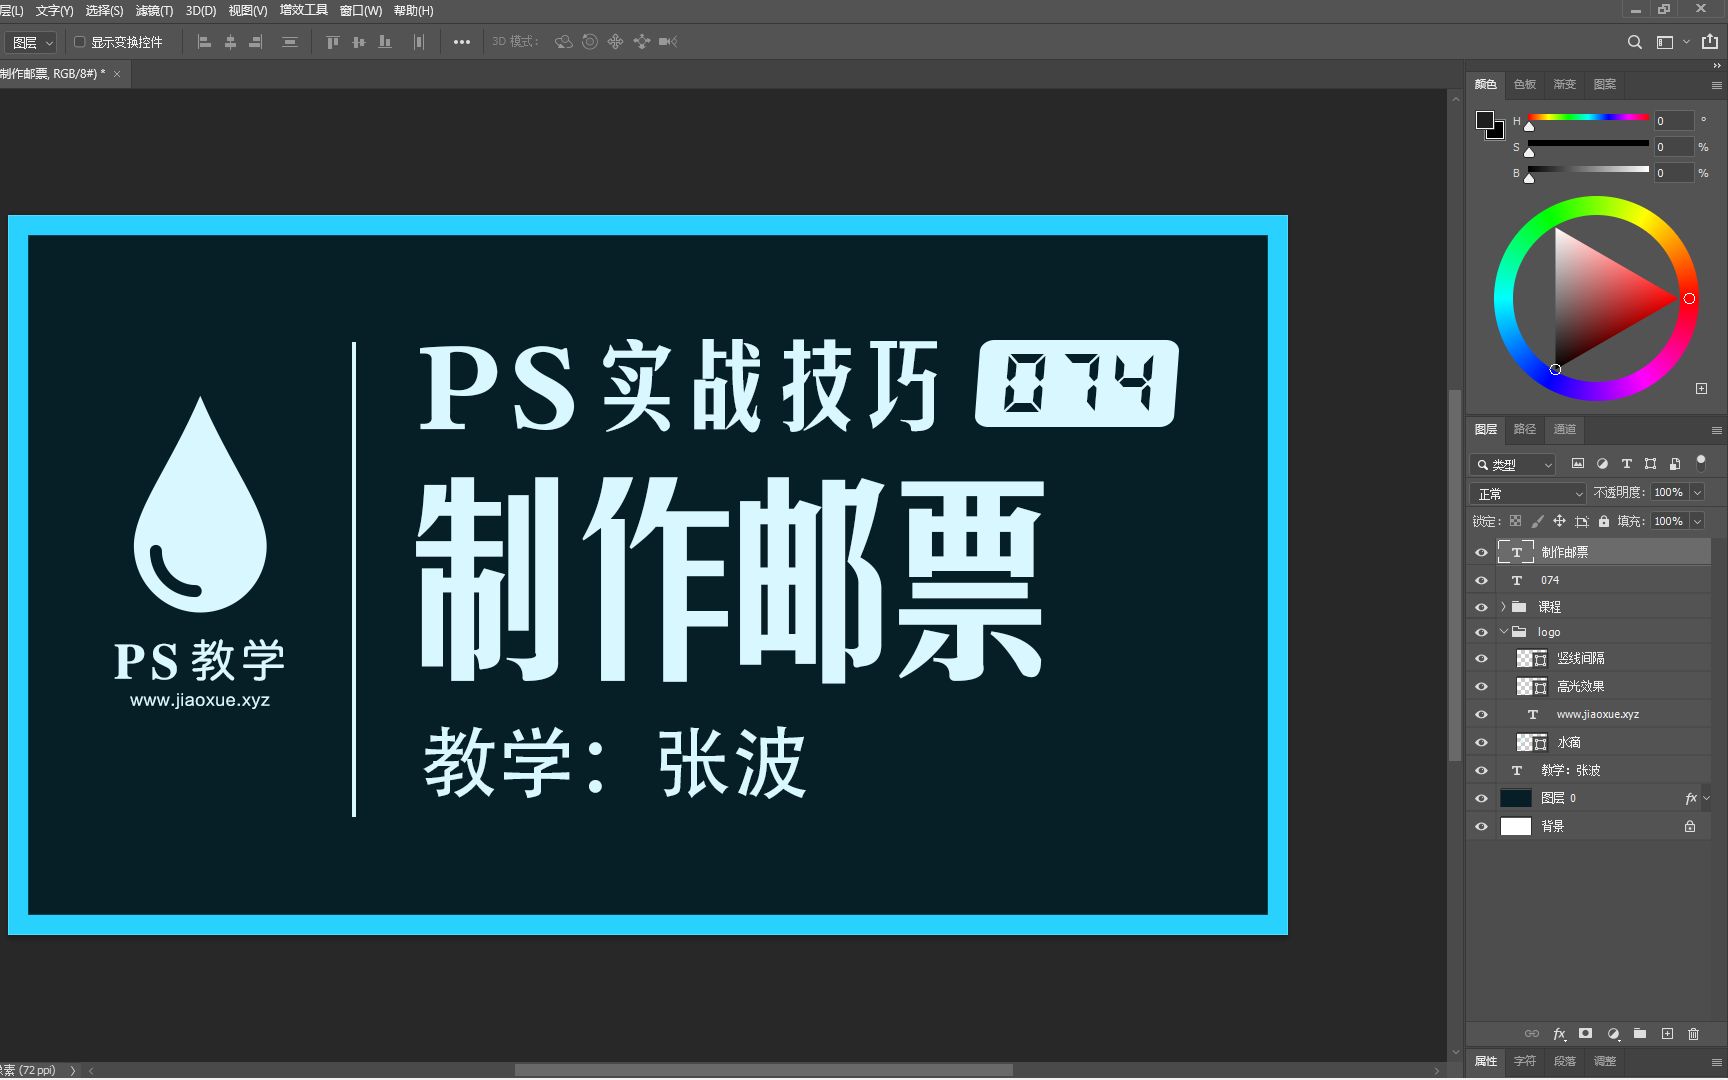Hide the 制作邮票 text layer eye

tap(1482, 552)
